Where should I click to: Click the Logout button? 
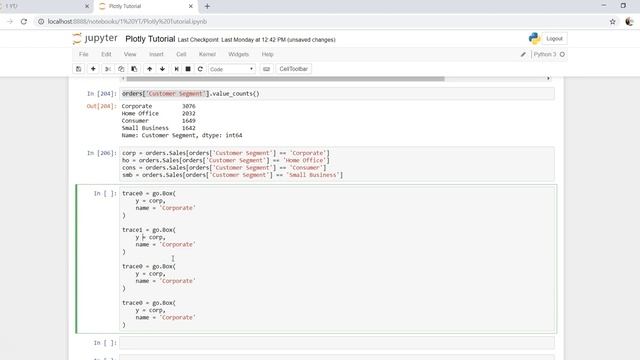[554, 39]
